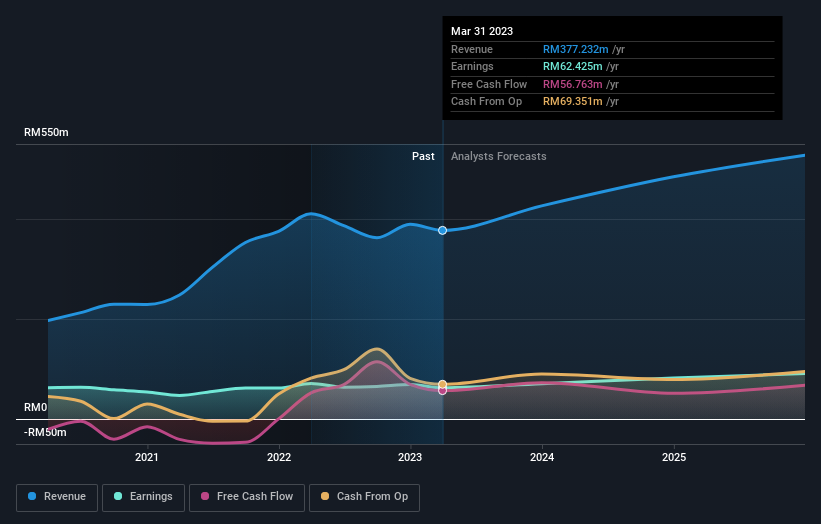Click the Revenue row label in tooltip
This screenshot has height=524, width=821.
(x=472, y=49)
